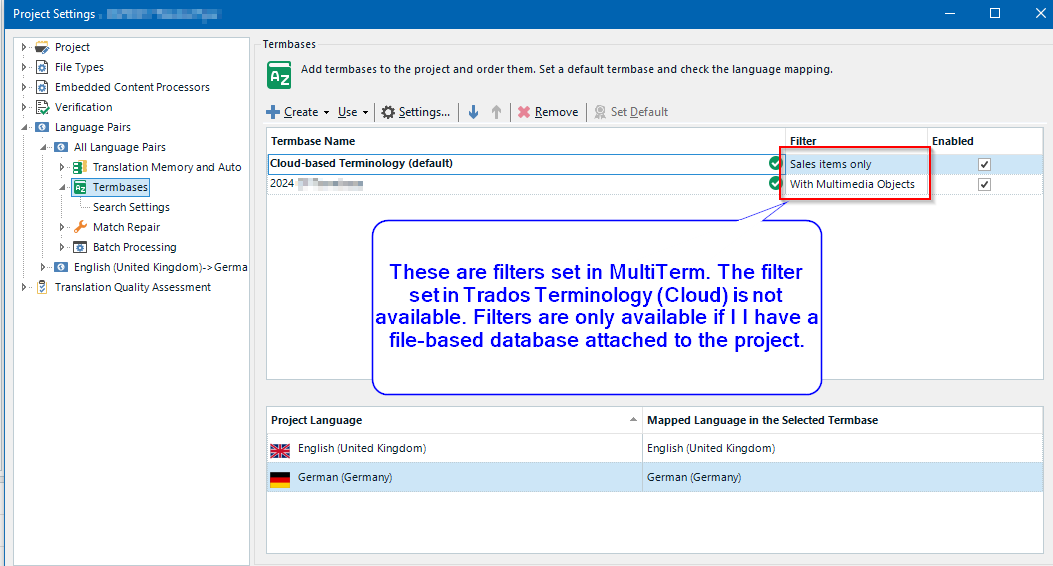Expand the Project tree node
1053x566 pixels.
pyautogui.click(x=24, y=47)
